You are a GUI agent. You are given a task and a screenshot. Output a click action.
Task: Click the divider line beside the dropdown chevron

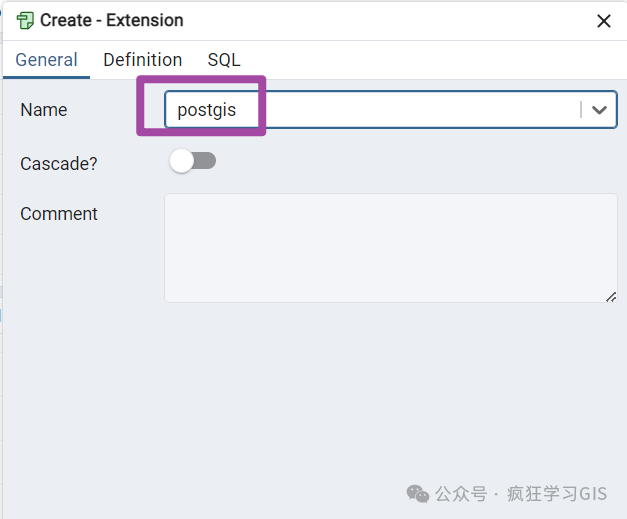coord(581,110)
